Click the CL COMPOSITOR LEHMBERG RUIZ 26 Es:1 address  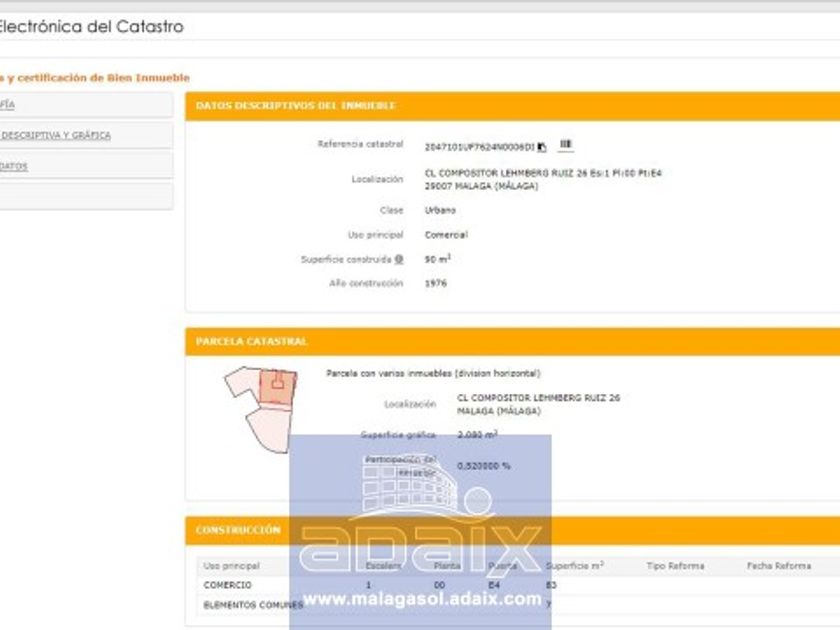click(543, 173)
